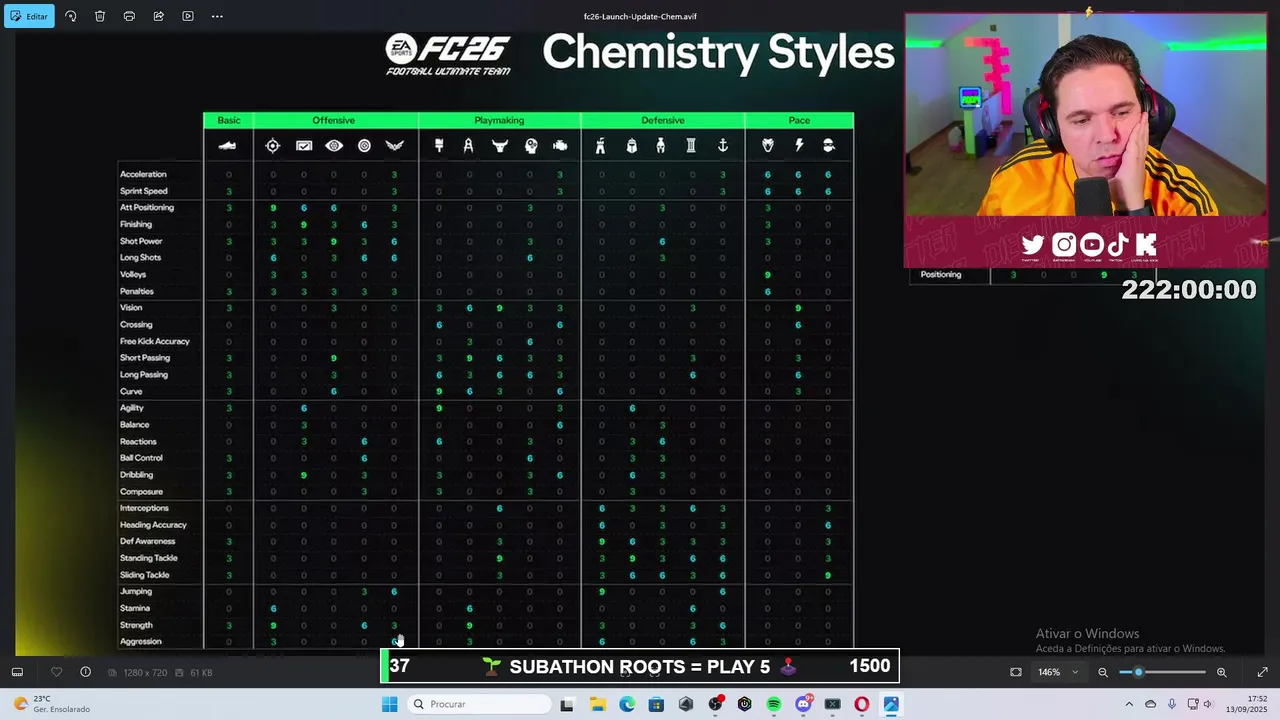
Task: Open Microsoft Store from the taskbar
Action: click(656, 704)
